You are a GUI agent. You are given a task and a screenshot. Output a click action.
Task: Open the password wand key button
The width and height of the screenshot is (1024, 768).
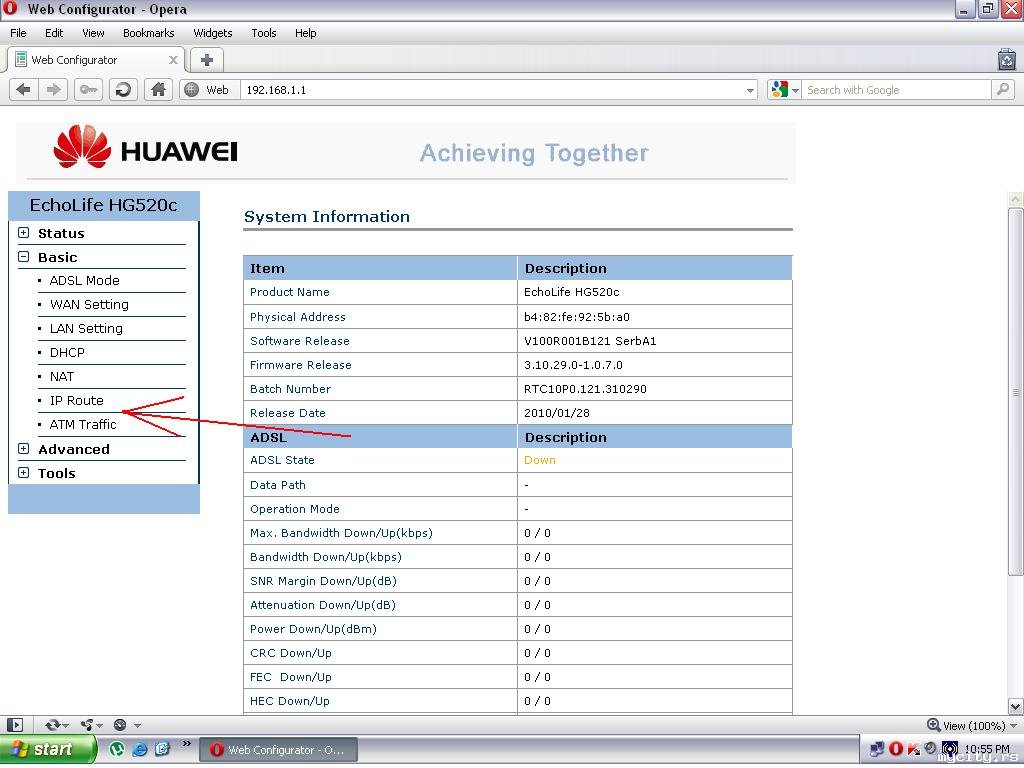click(x=88, y=89)
